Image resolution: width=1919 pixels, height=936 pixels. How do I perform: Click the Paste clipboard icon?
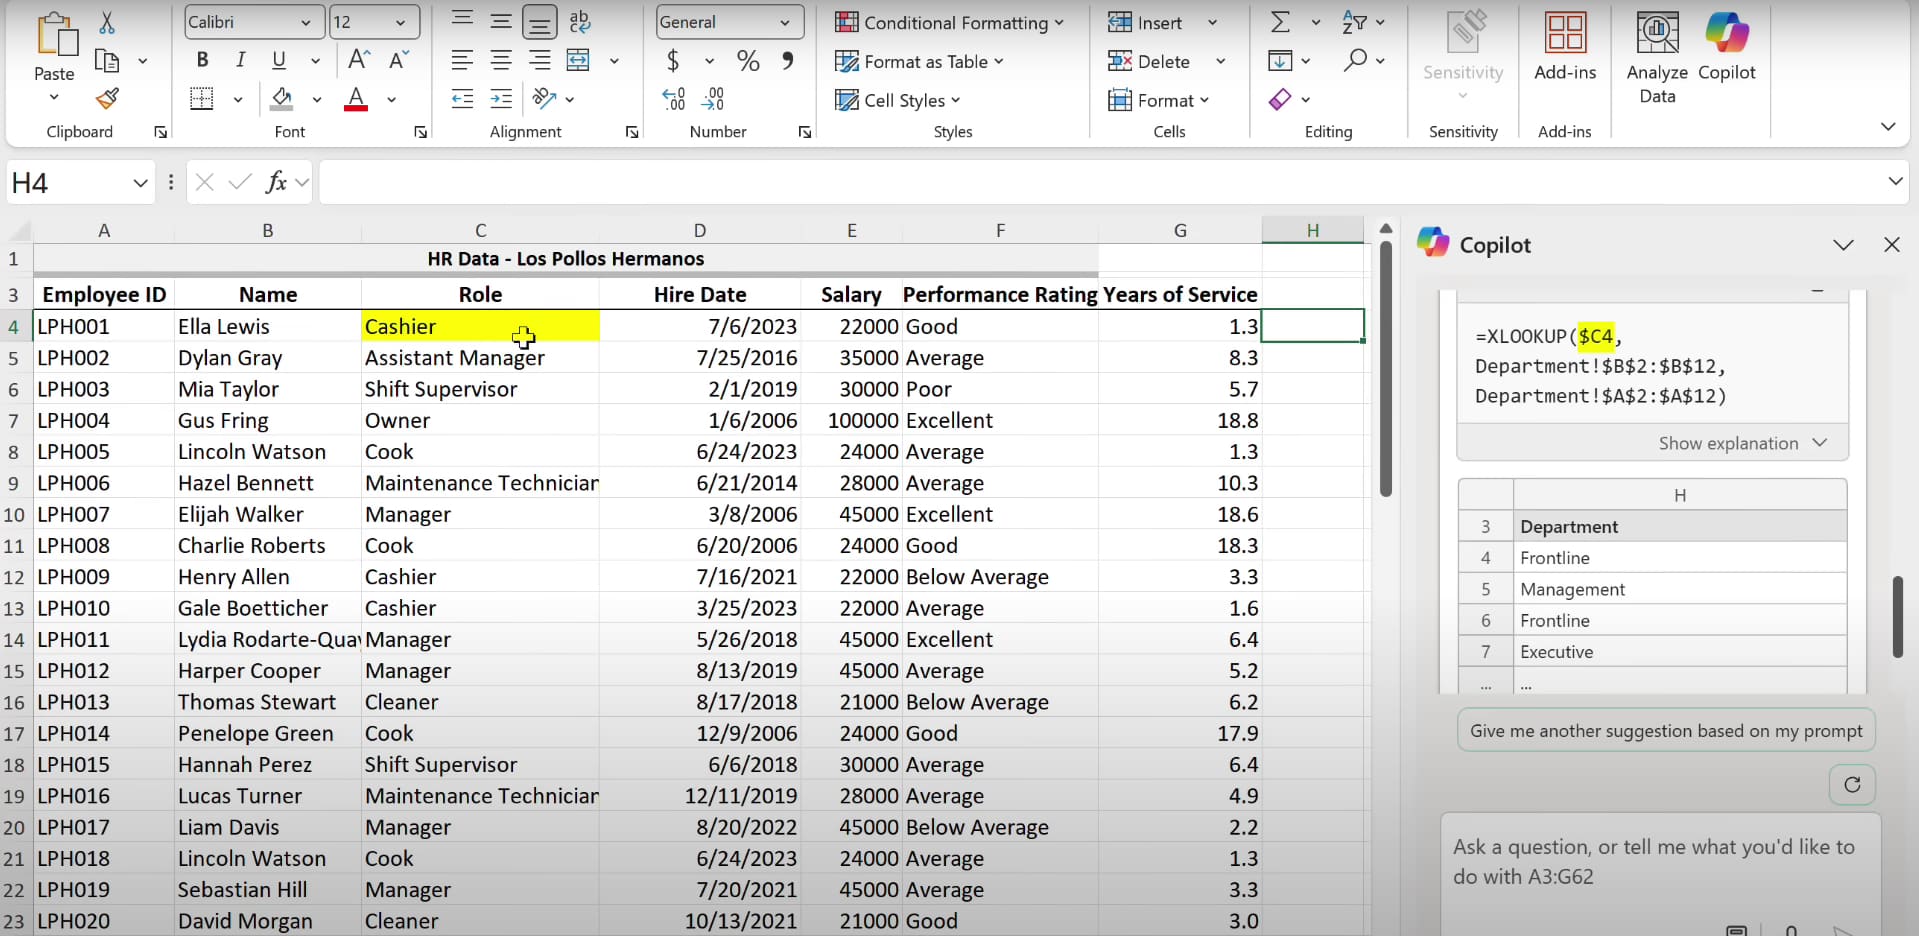[55, 35]
